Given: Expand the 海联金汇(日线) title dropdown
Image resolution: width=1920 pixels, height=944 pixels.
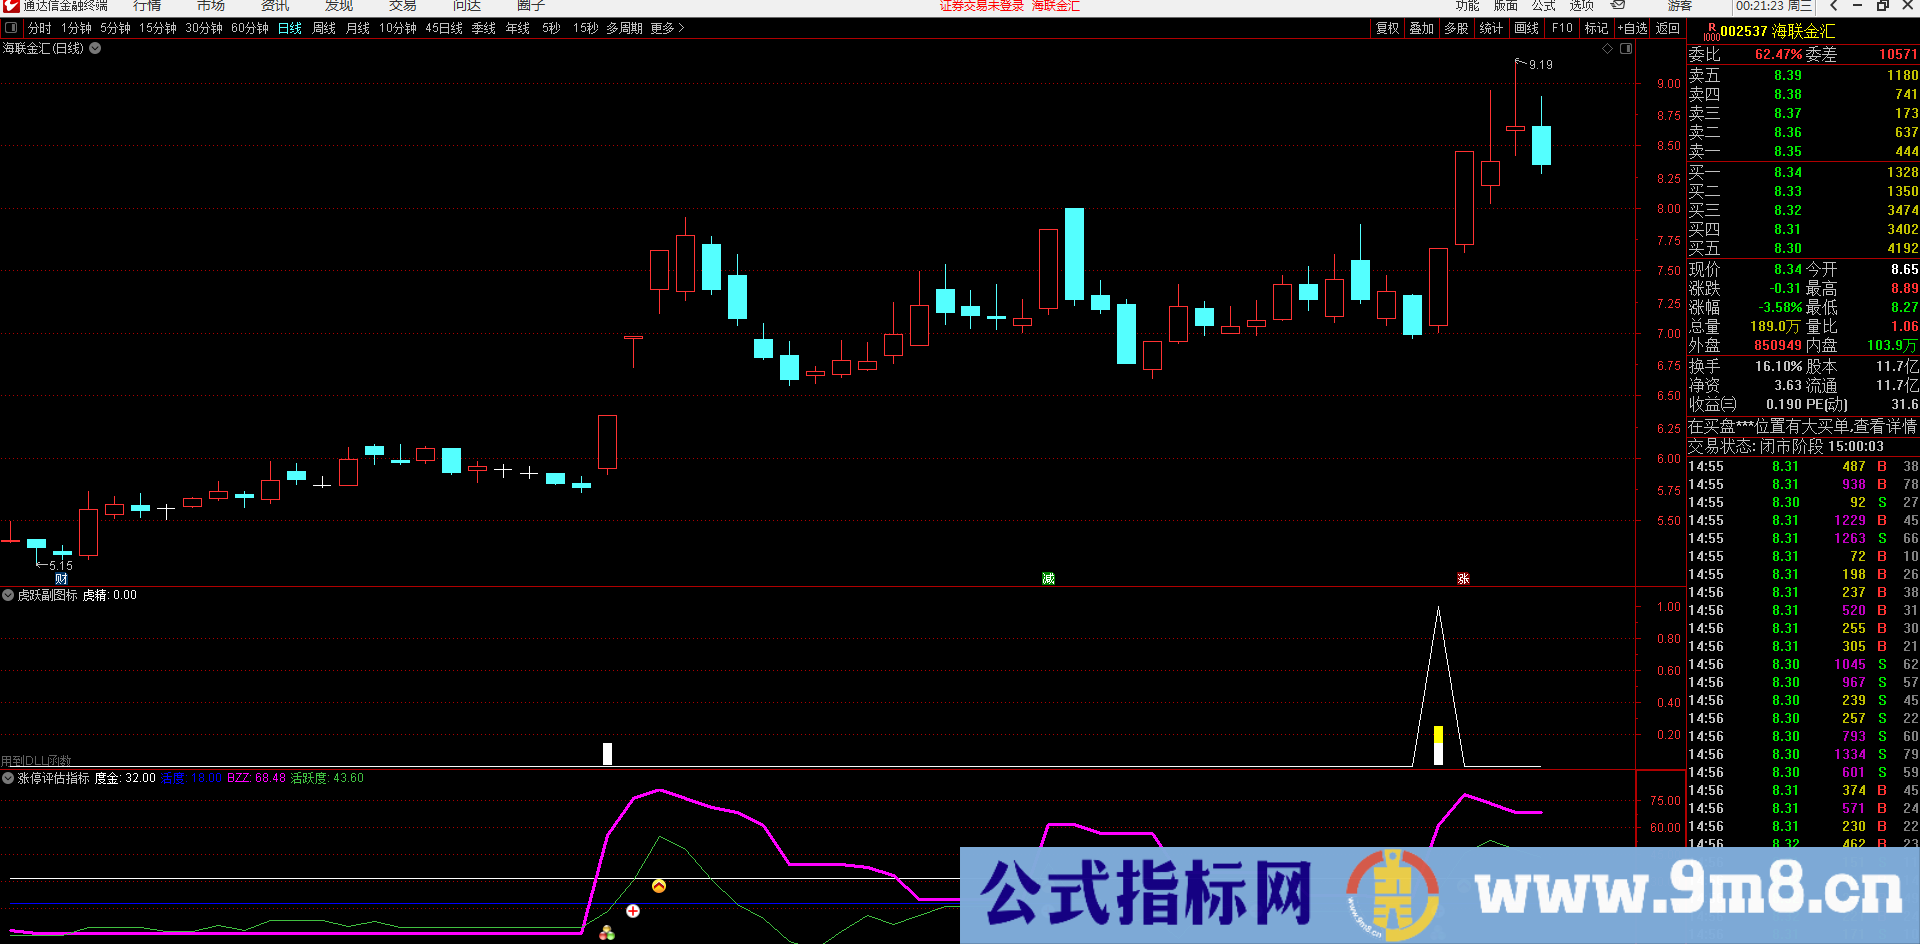Looking at the screenshot, I should pyautogui.click(x=95, y=48).
